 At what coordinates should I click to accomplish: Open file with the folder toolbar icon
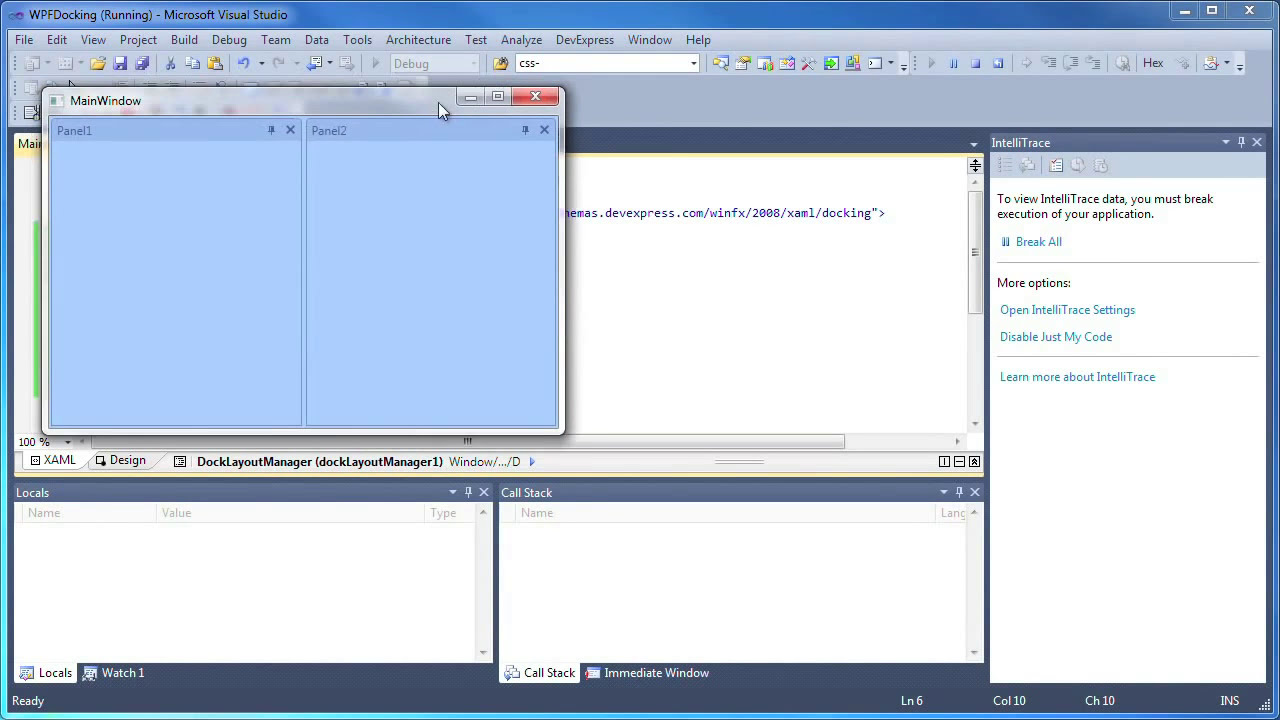point(98,63)
